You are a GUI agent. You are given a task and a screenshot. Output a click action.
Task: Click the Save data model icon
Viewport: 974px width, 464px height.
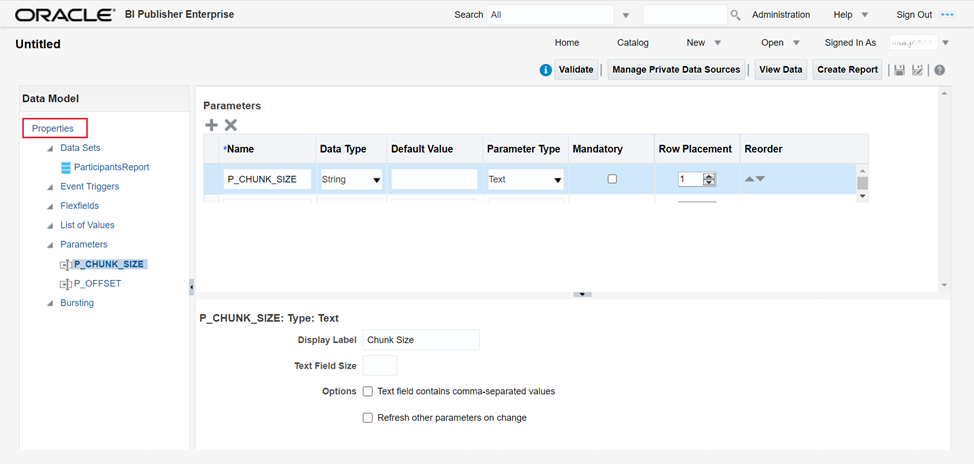coord(900,70)
